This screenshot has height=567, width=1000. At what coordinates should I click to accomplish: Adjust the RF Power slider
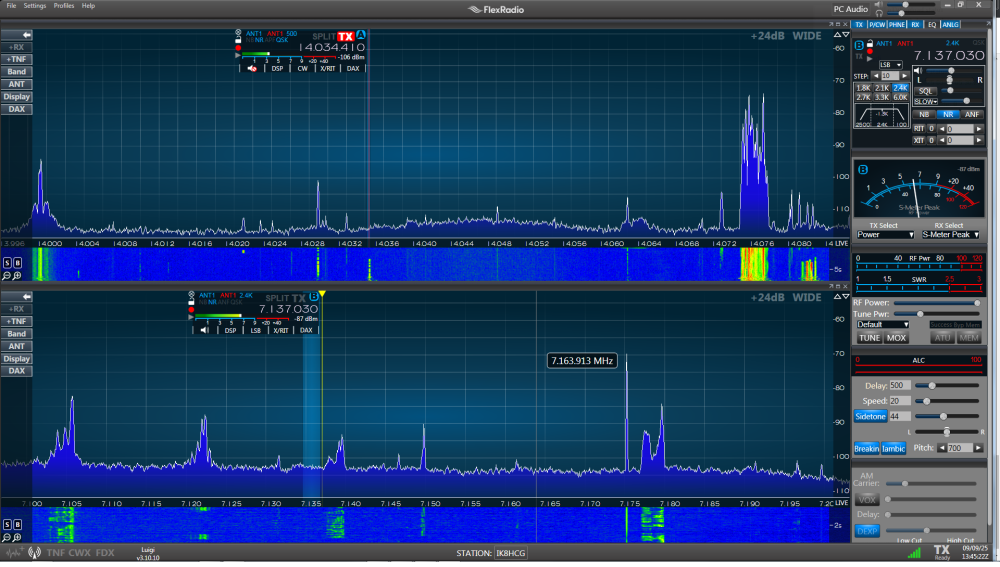pyautogui.click(x=936, y=303)
